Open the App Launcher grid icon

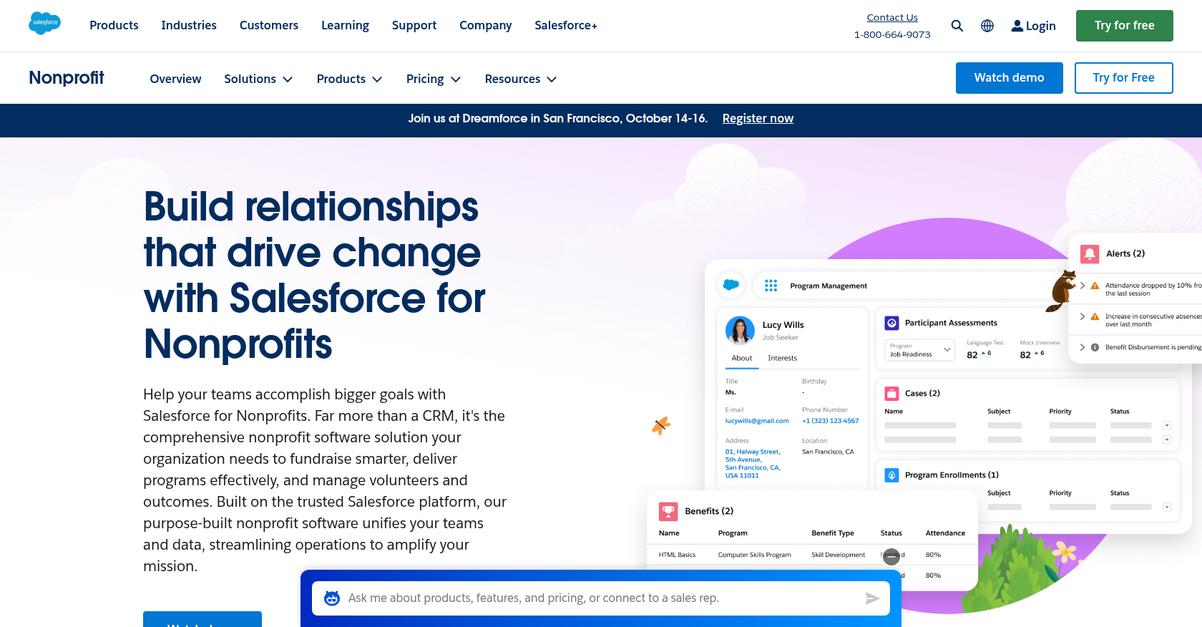pyautogui.click(x=771, y=285)
